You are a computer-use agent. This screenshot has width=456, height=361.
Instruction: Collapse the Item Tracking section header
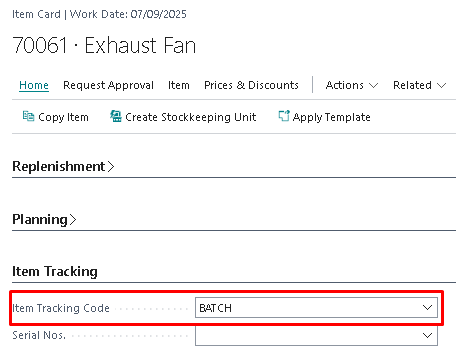click(55, 271)
